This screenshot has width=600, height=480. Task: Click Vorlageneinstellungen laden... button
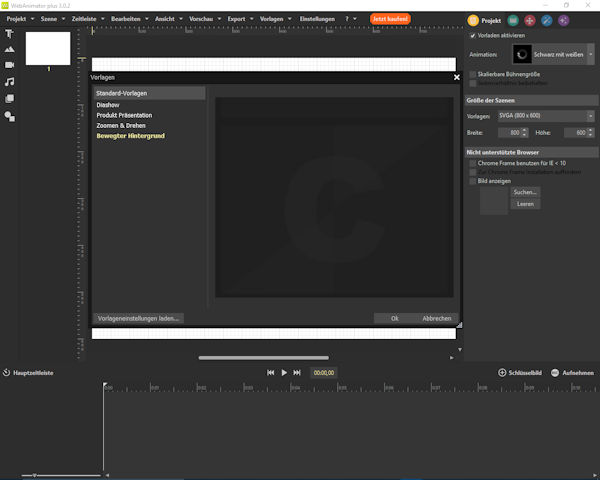(x=138, y=318)
